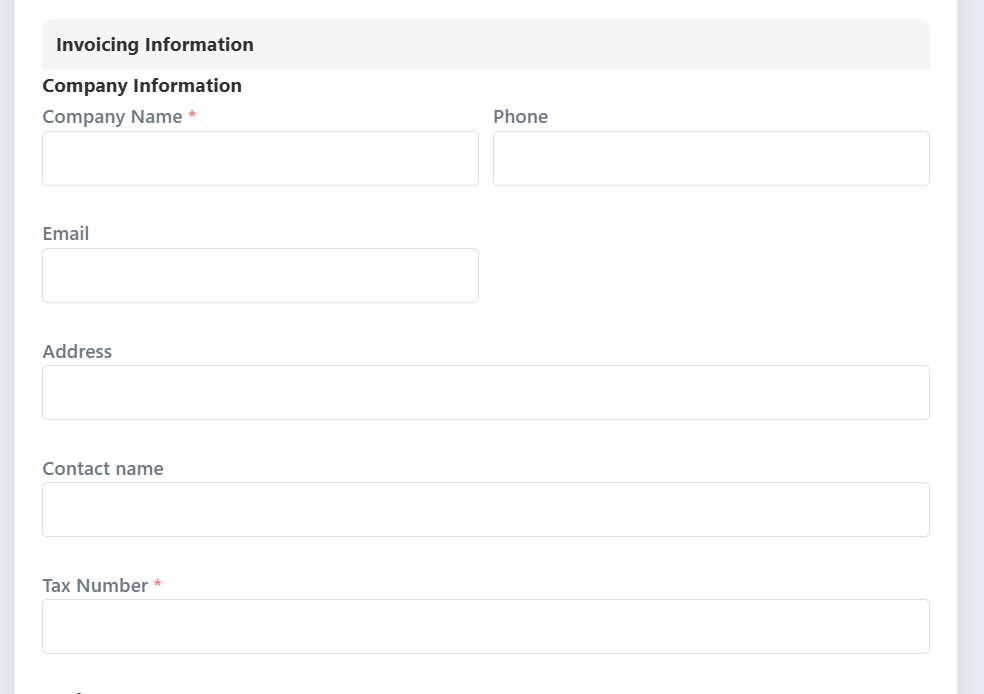Select the Email input field
The height and width of the screenshot is (694, 984).
(260, 275)
